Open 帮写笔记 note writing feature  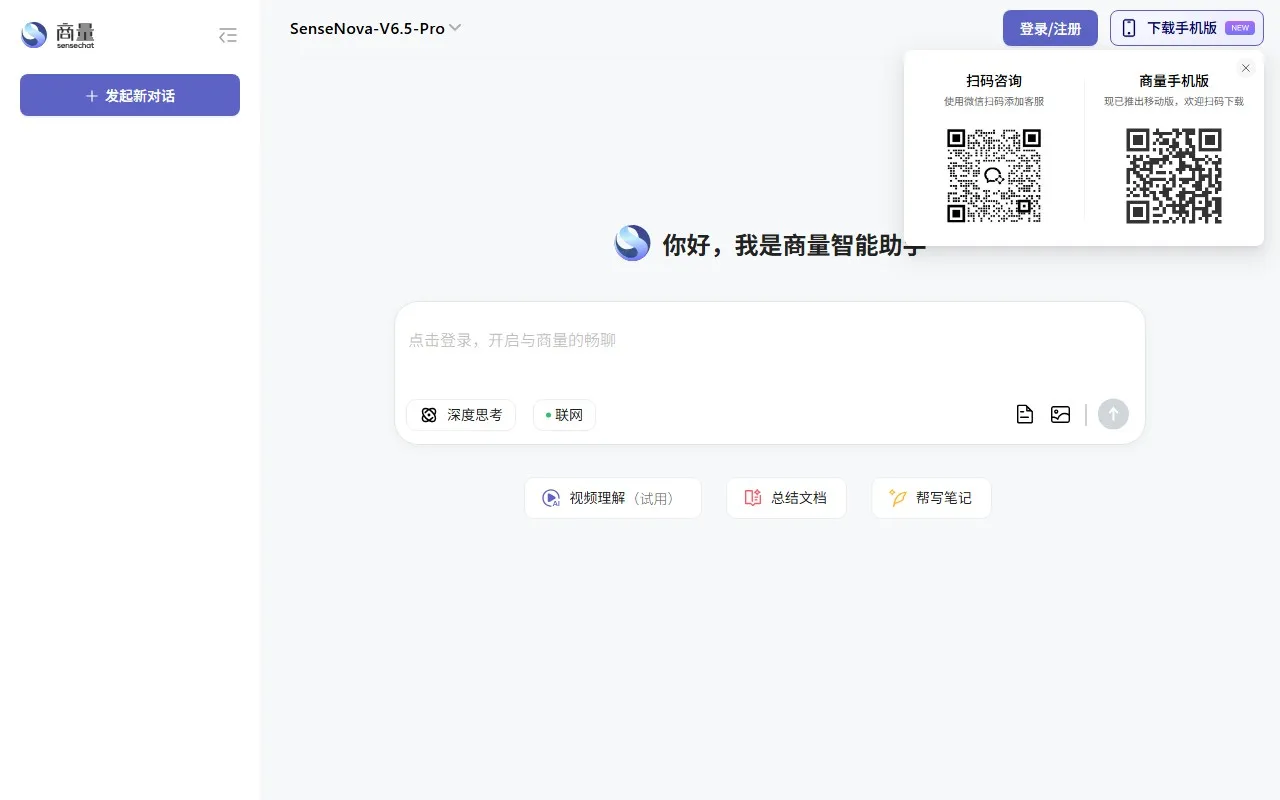930,497
